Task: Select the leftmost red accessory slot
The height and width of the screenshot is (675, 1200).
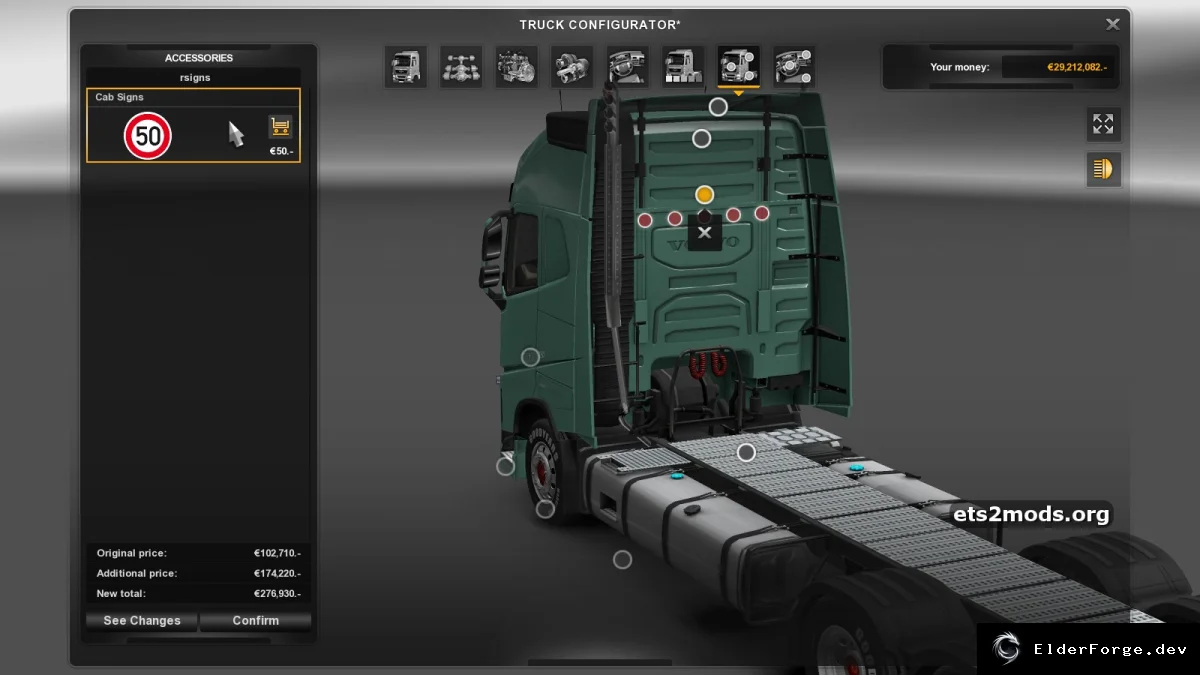Action: click(x=645, y=220)
